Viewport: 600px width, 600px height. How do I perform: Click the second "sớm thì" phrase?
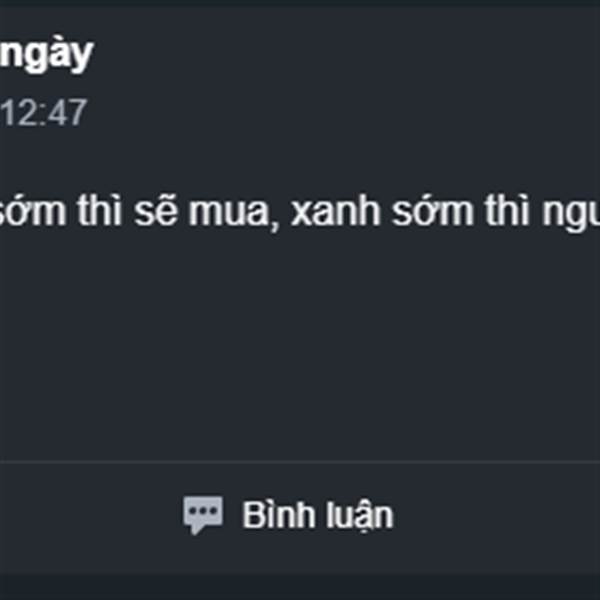462,212
